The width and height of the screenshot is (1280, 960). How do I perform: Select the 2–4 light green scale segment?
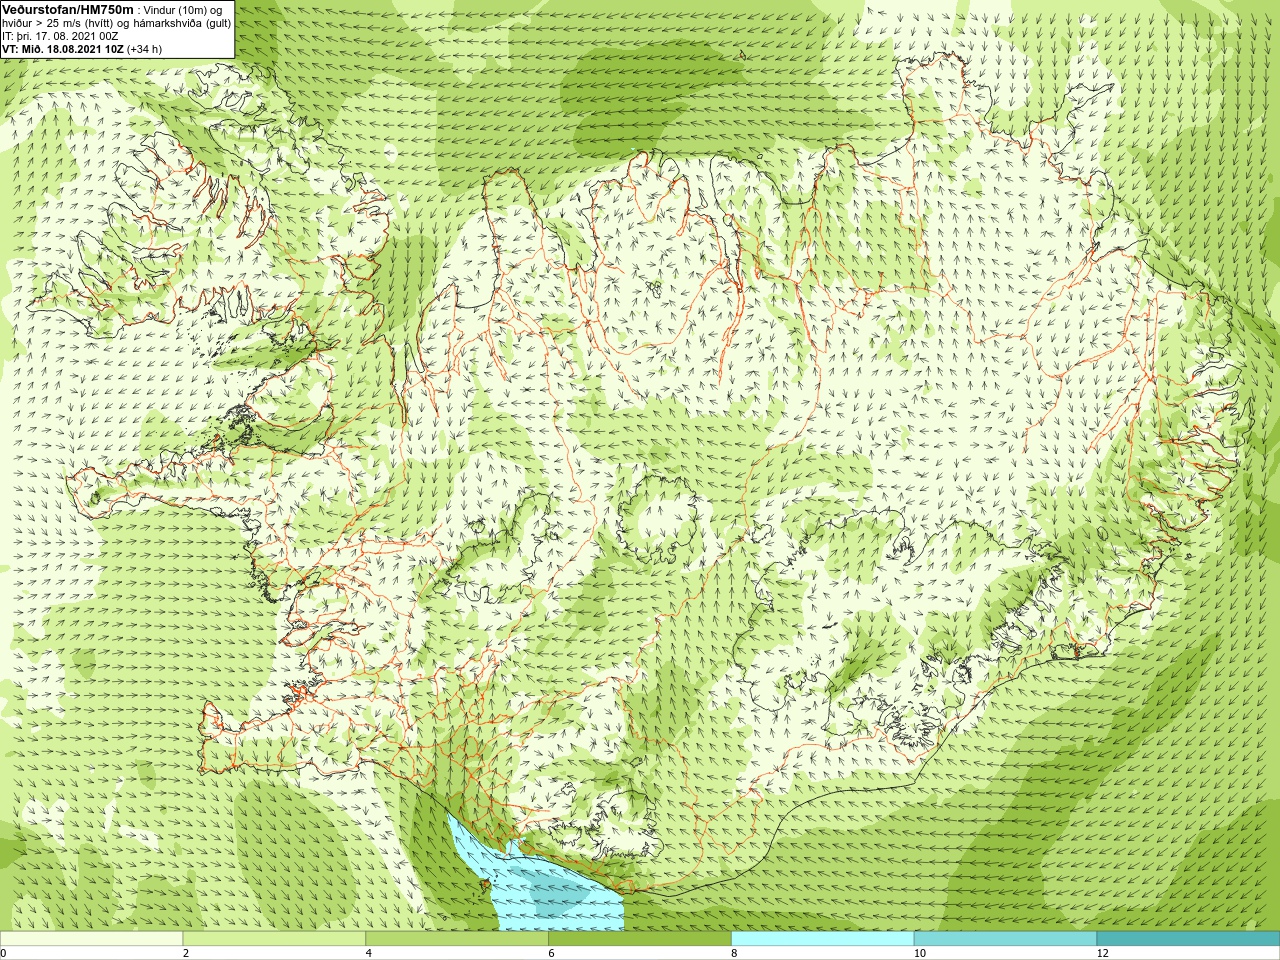coord(274,939)
